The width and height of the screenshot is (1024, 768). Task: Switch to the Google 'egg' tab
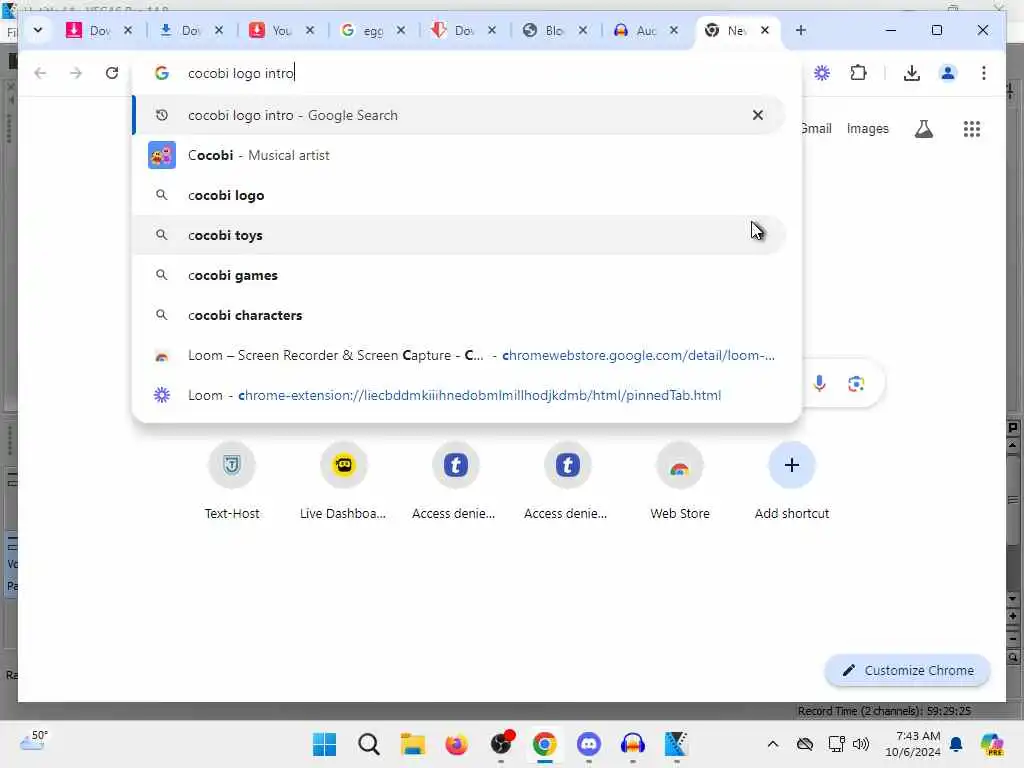point(364,30)
